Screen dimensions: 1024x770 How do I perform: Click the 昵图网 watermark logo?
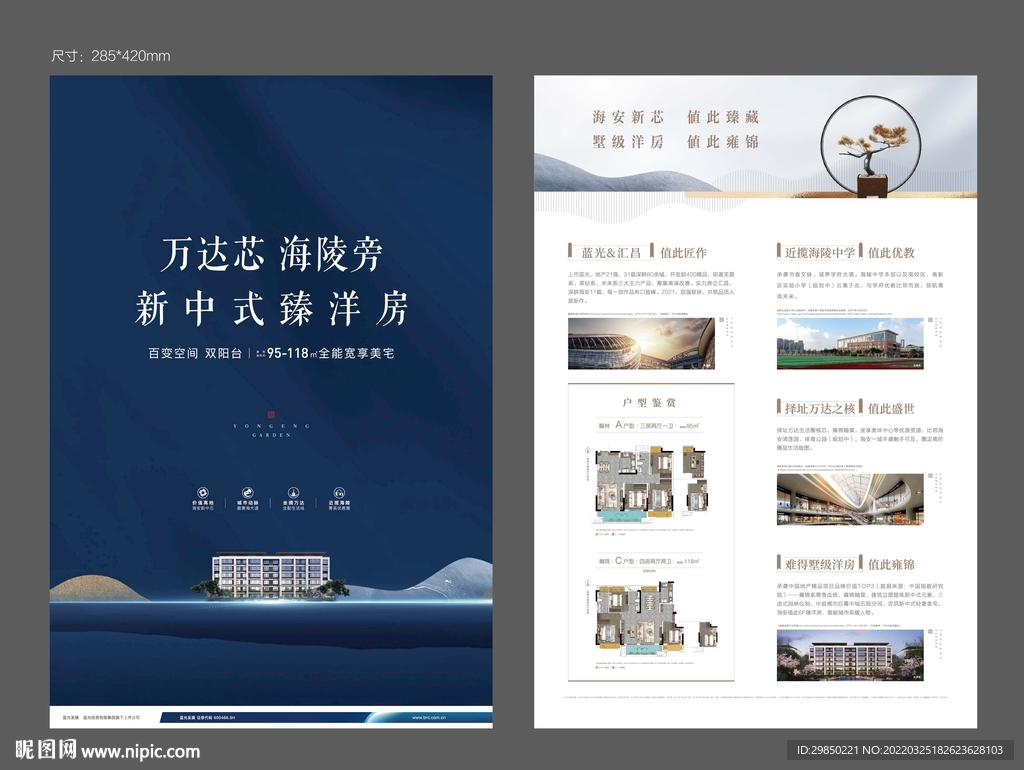(x=45, y=750)
